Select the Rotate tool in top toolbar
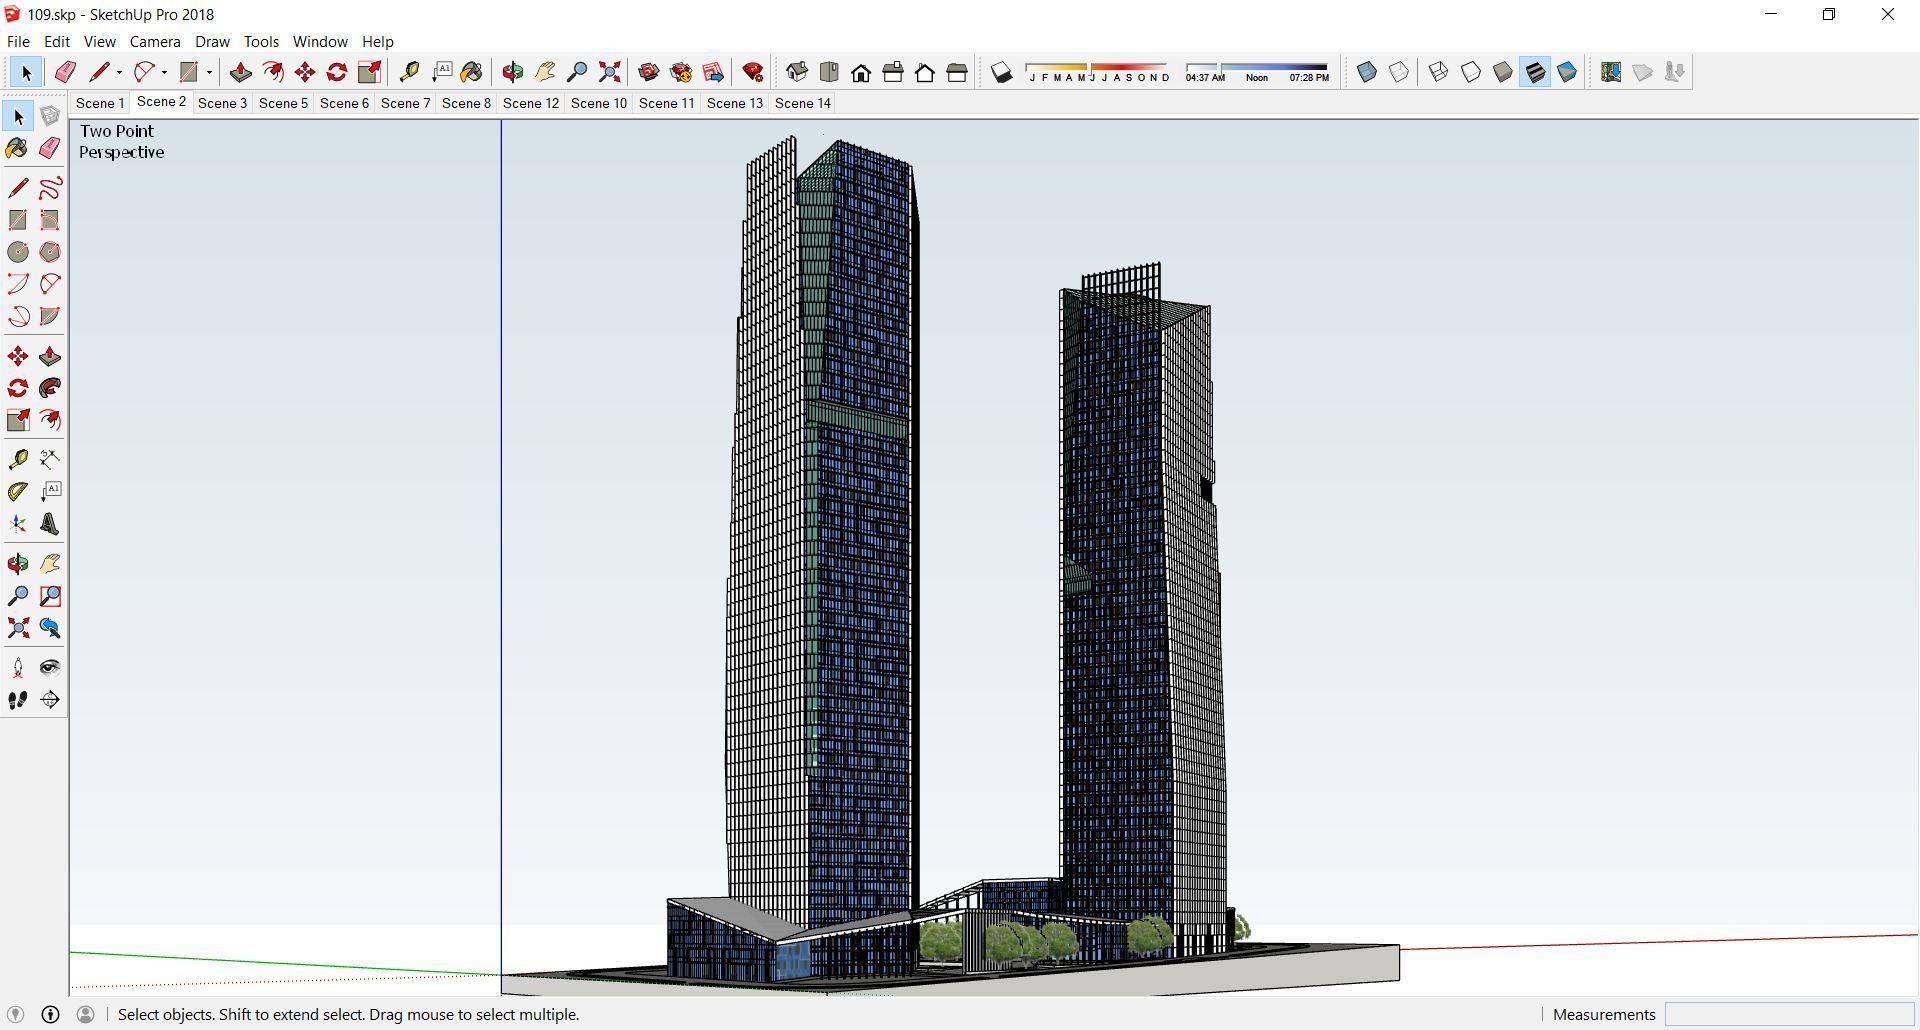This screenshot has height=1030, width=1920. [x=337, y=72]
